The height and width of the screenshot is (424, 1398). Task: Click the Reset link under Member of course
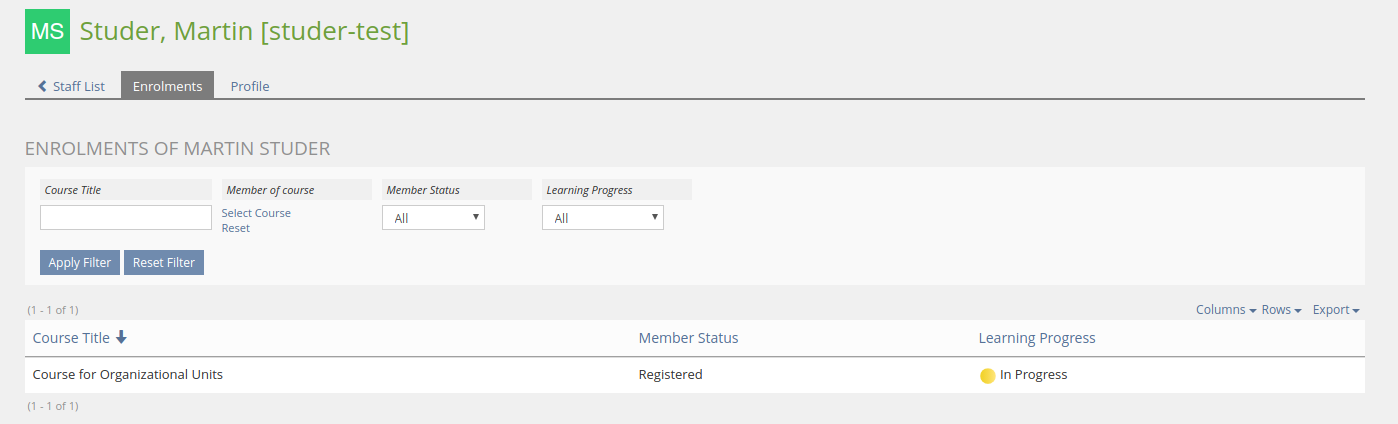[236, 228]
